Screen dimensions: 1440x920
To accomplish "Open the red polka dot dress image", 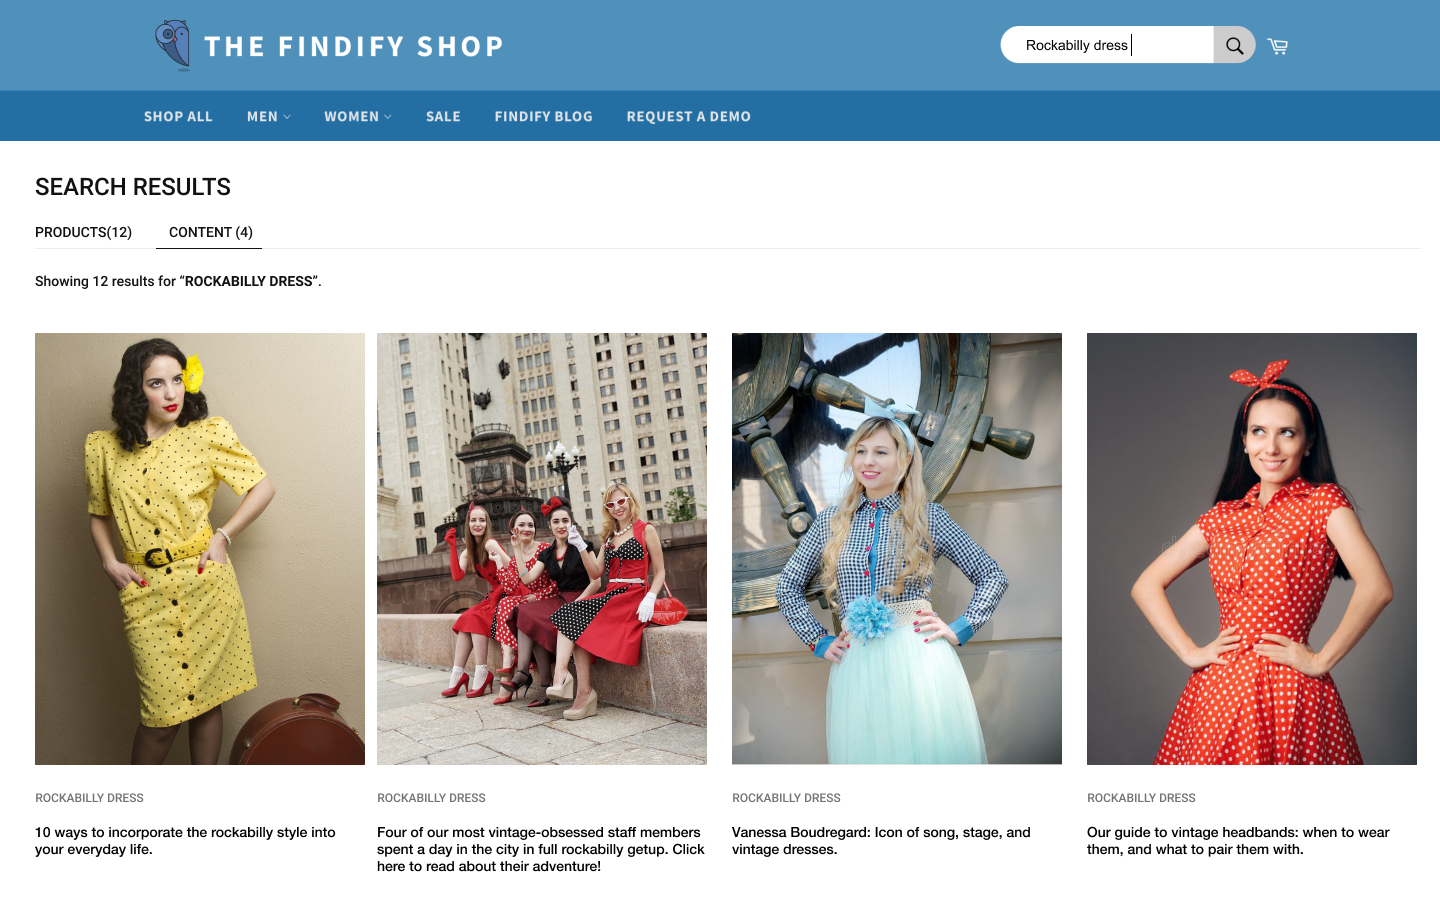I will point(1252,549).
